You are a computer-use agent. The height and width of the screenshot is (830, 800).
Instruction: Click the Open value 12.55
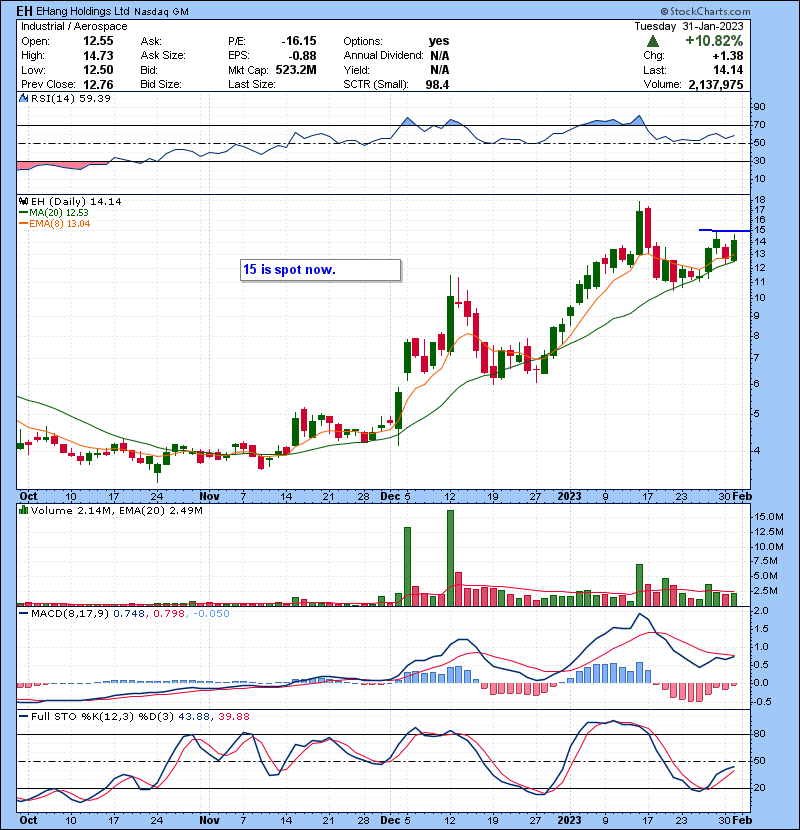[x=98, y=41]
